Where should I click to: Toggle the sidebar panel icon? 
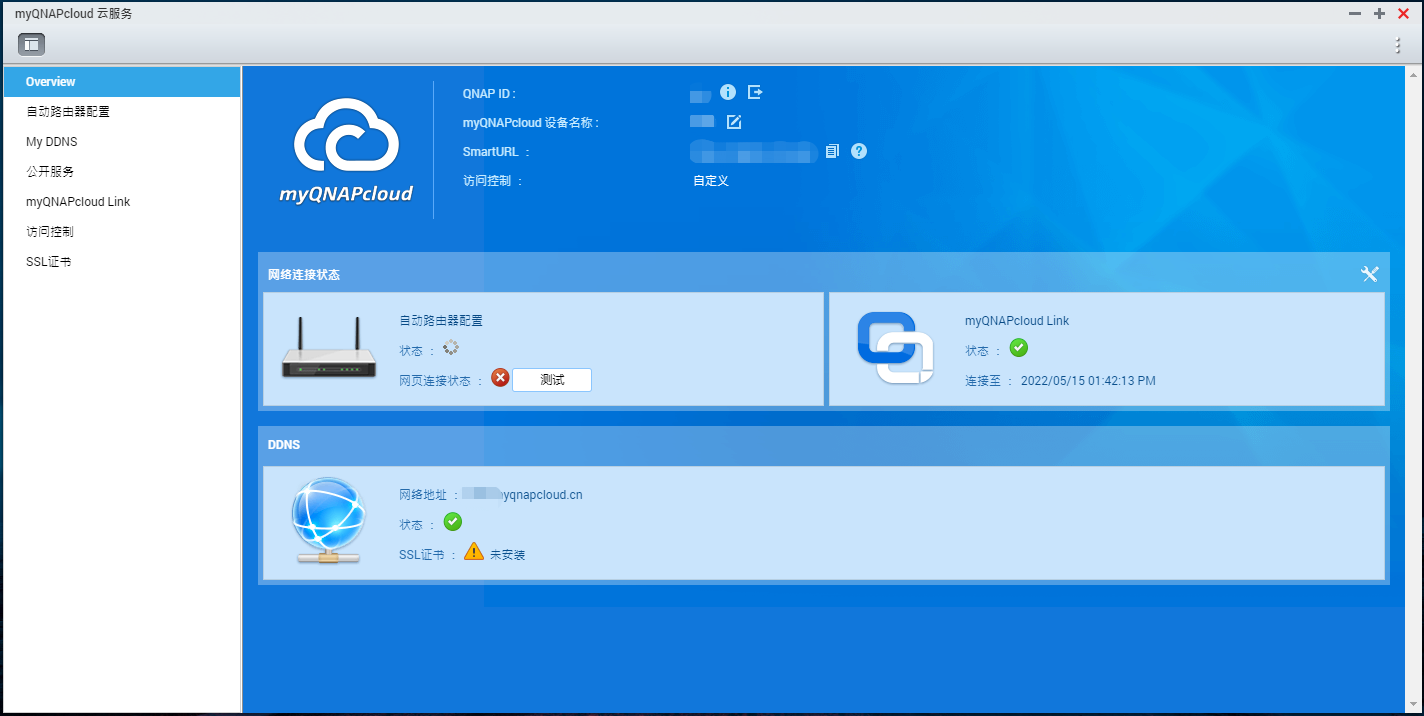[x=31, y=44]
